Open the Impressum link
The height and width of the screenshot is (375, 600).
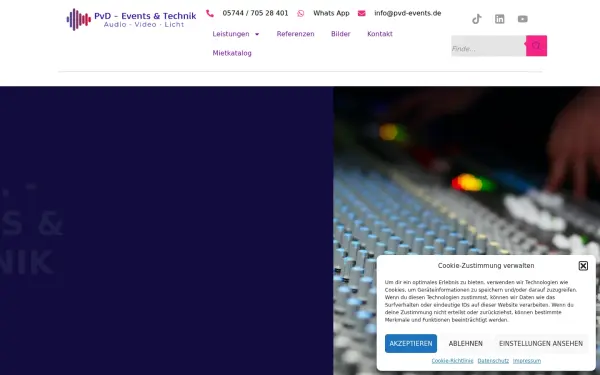coord(527,361)
